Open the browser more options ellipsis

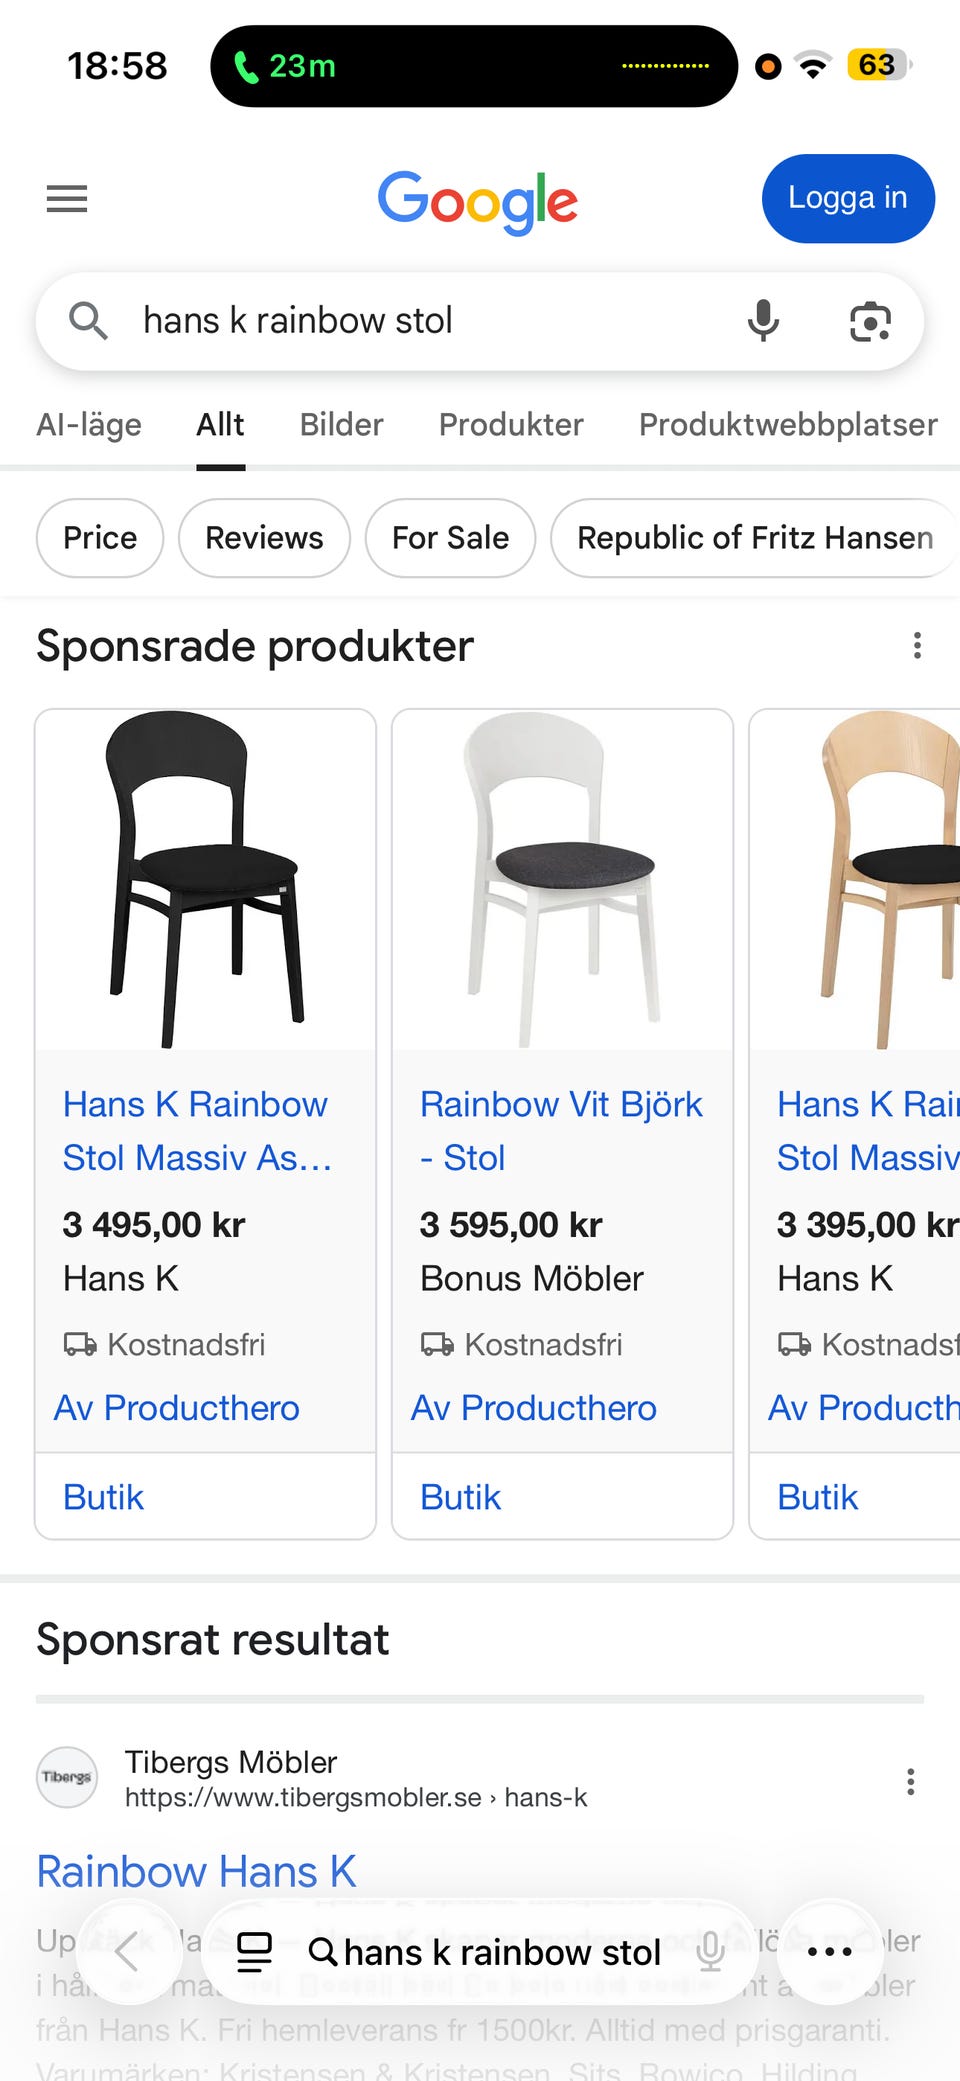(829, 1951)
